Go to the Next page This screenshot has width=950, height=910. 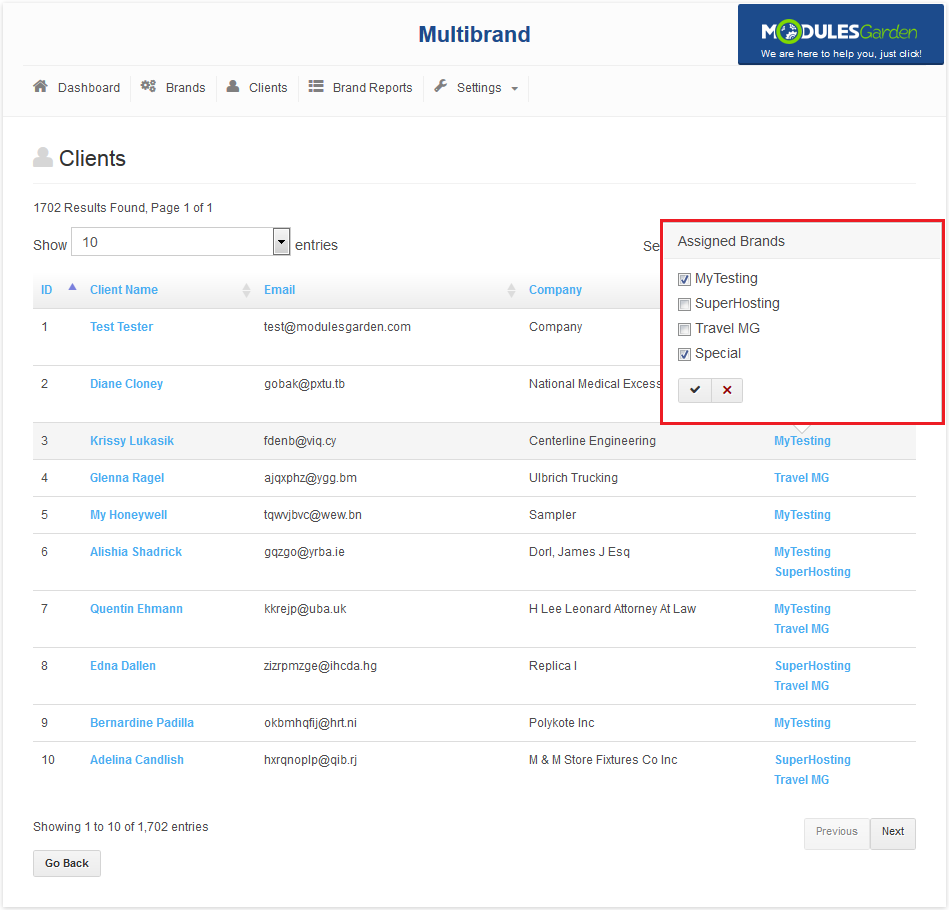click(x=892, y=832)
